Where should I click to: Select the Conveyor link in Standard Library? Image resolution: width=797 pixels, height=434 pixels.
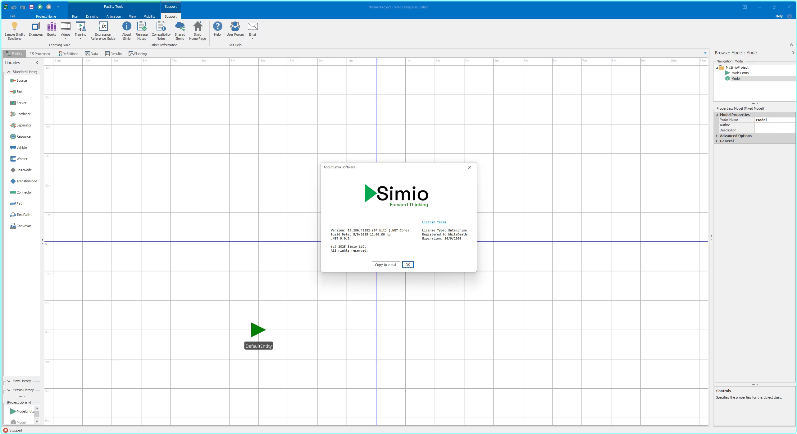(20, 226)
